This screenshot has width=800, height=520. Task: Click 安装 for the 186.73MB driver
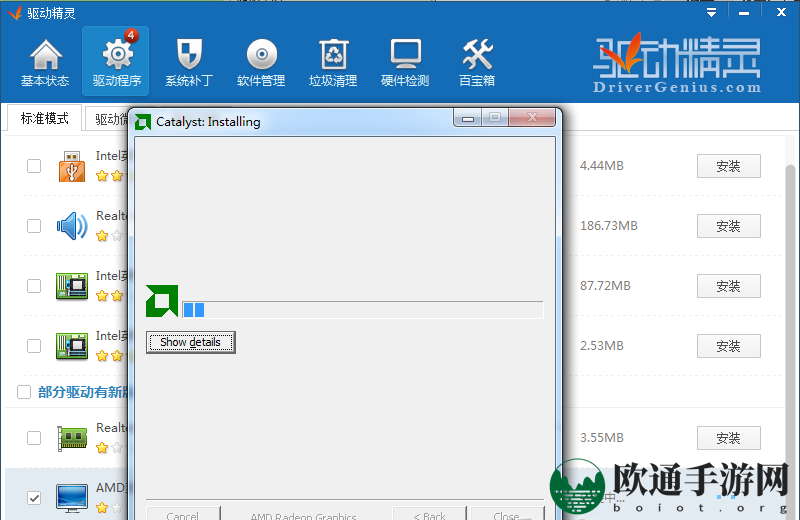729,226
